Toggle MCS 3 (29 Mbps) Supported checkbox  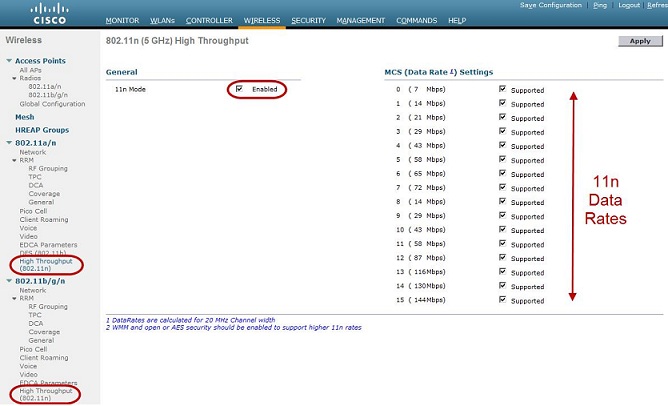click(502, 131)
